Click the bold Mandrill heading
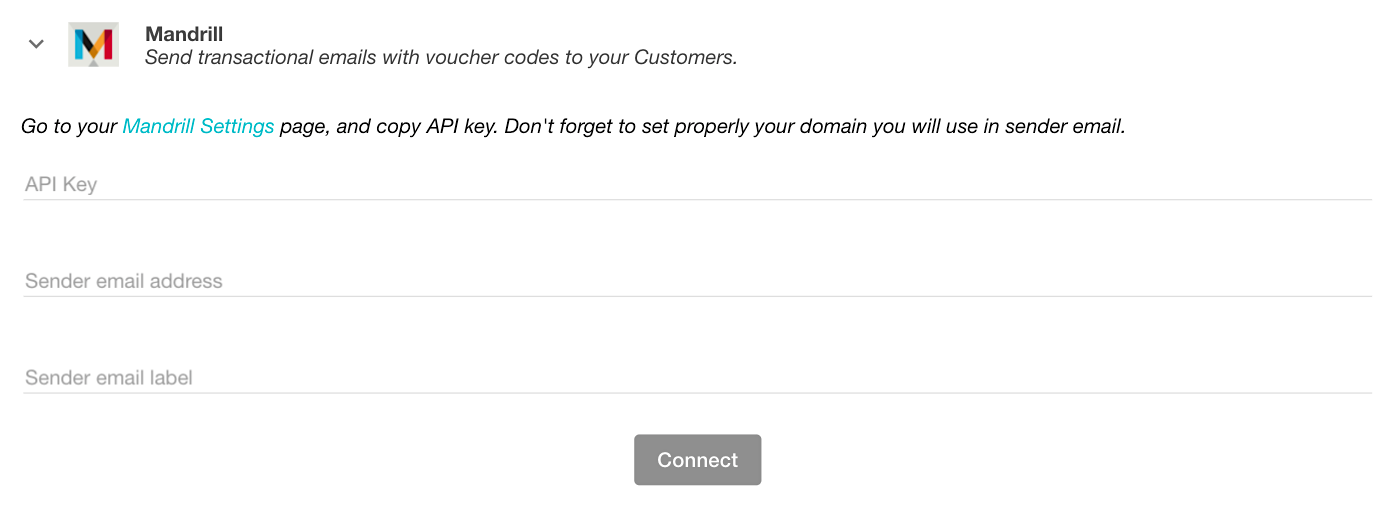This screenshot has width=1383, height=508. [x=184, y=35]
